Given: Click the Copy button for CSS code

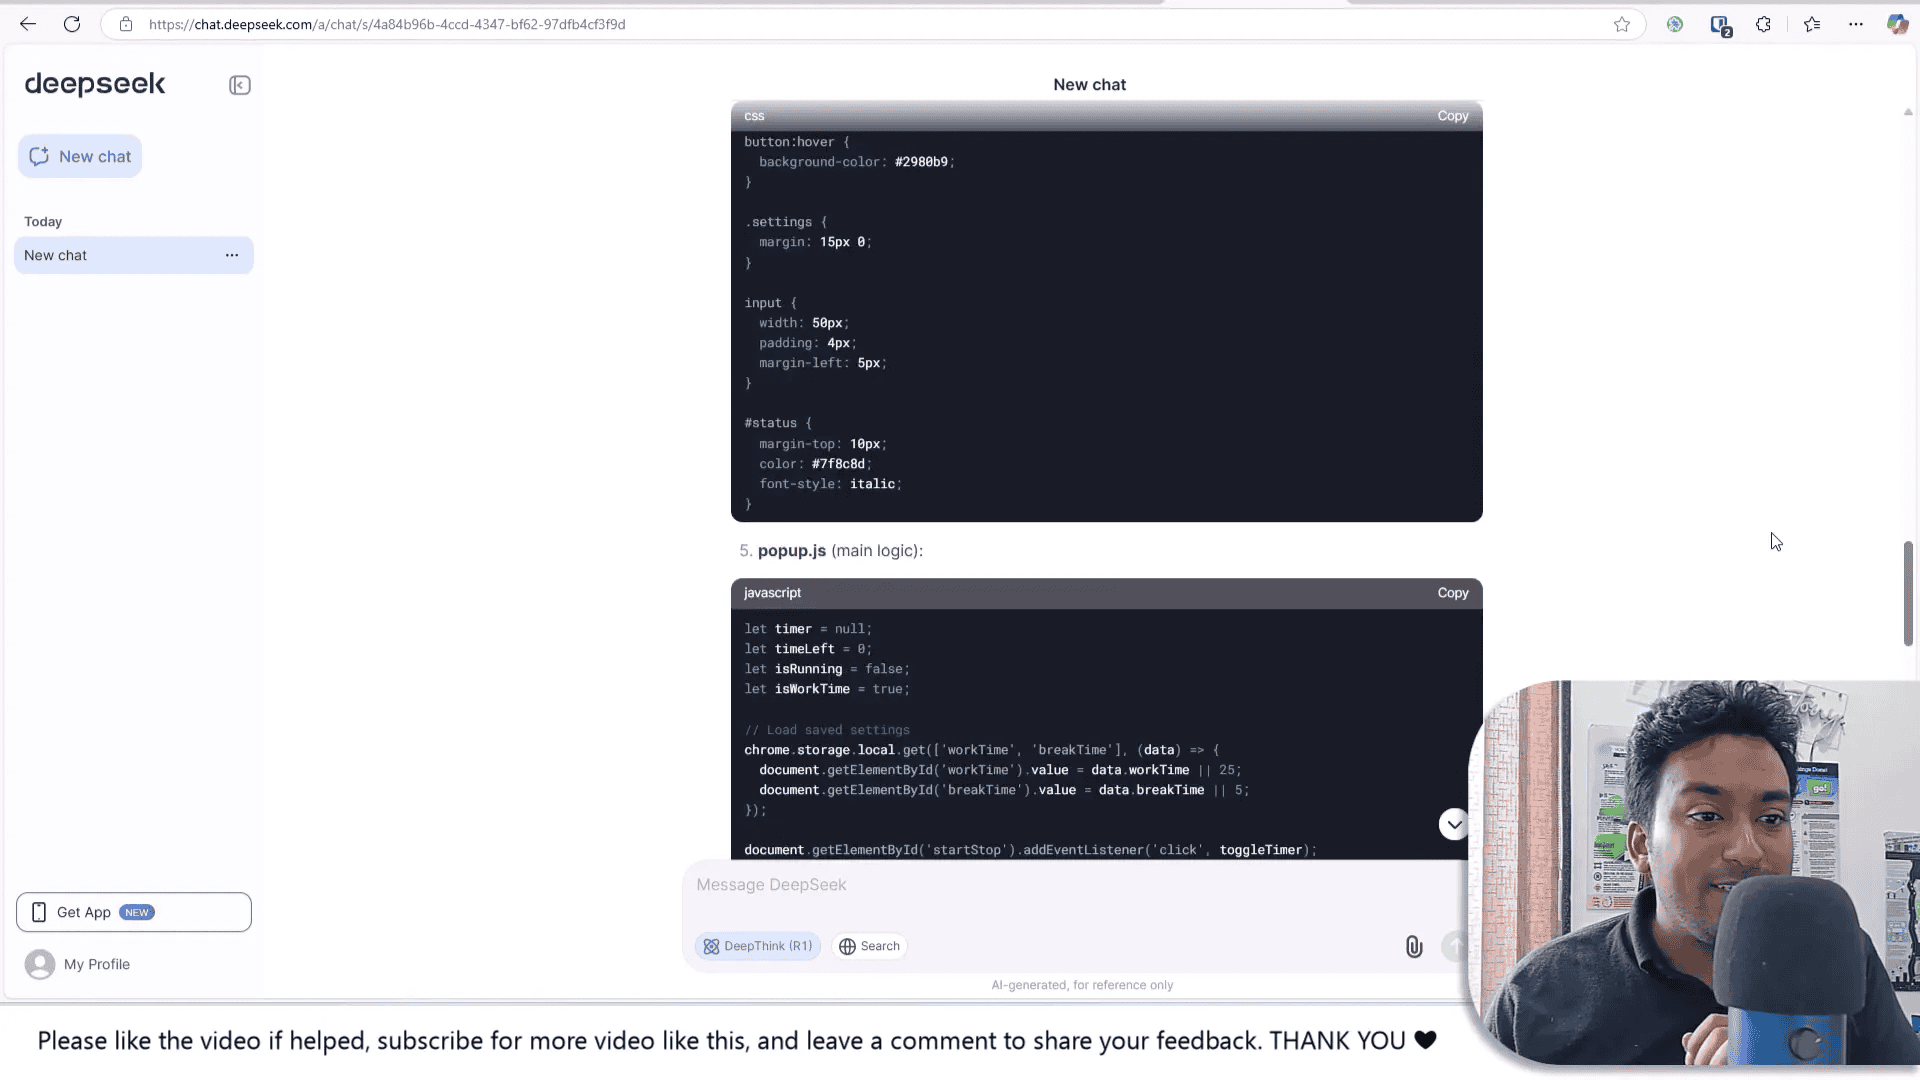Looking at the screenshot, I should (1452, 115).
